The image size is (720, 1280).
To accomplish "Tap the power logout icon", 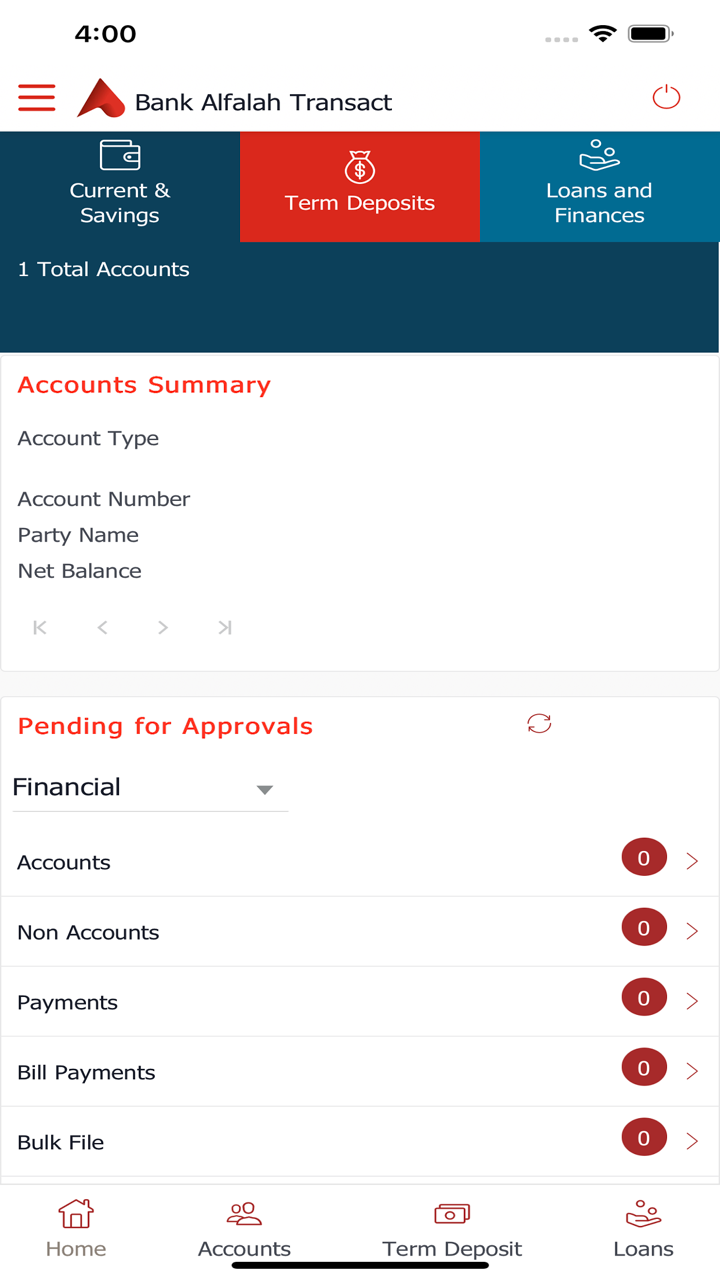I will click(x=666, y=98).
